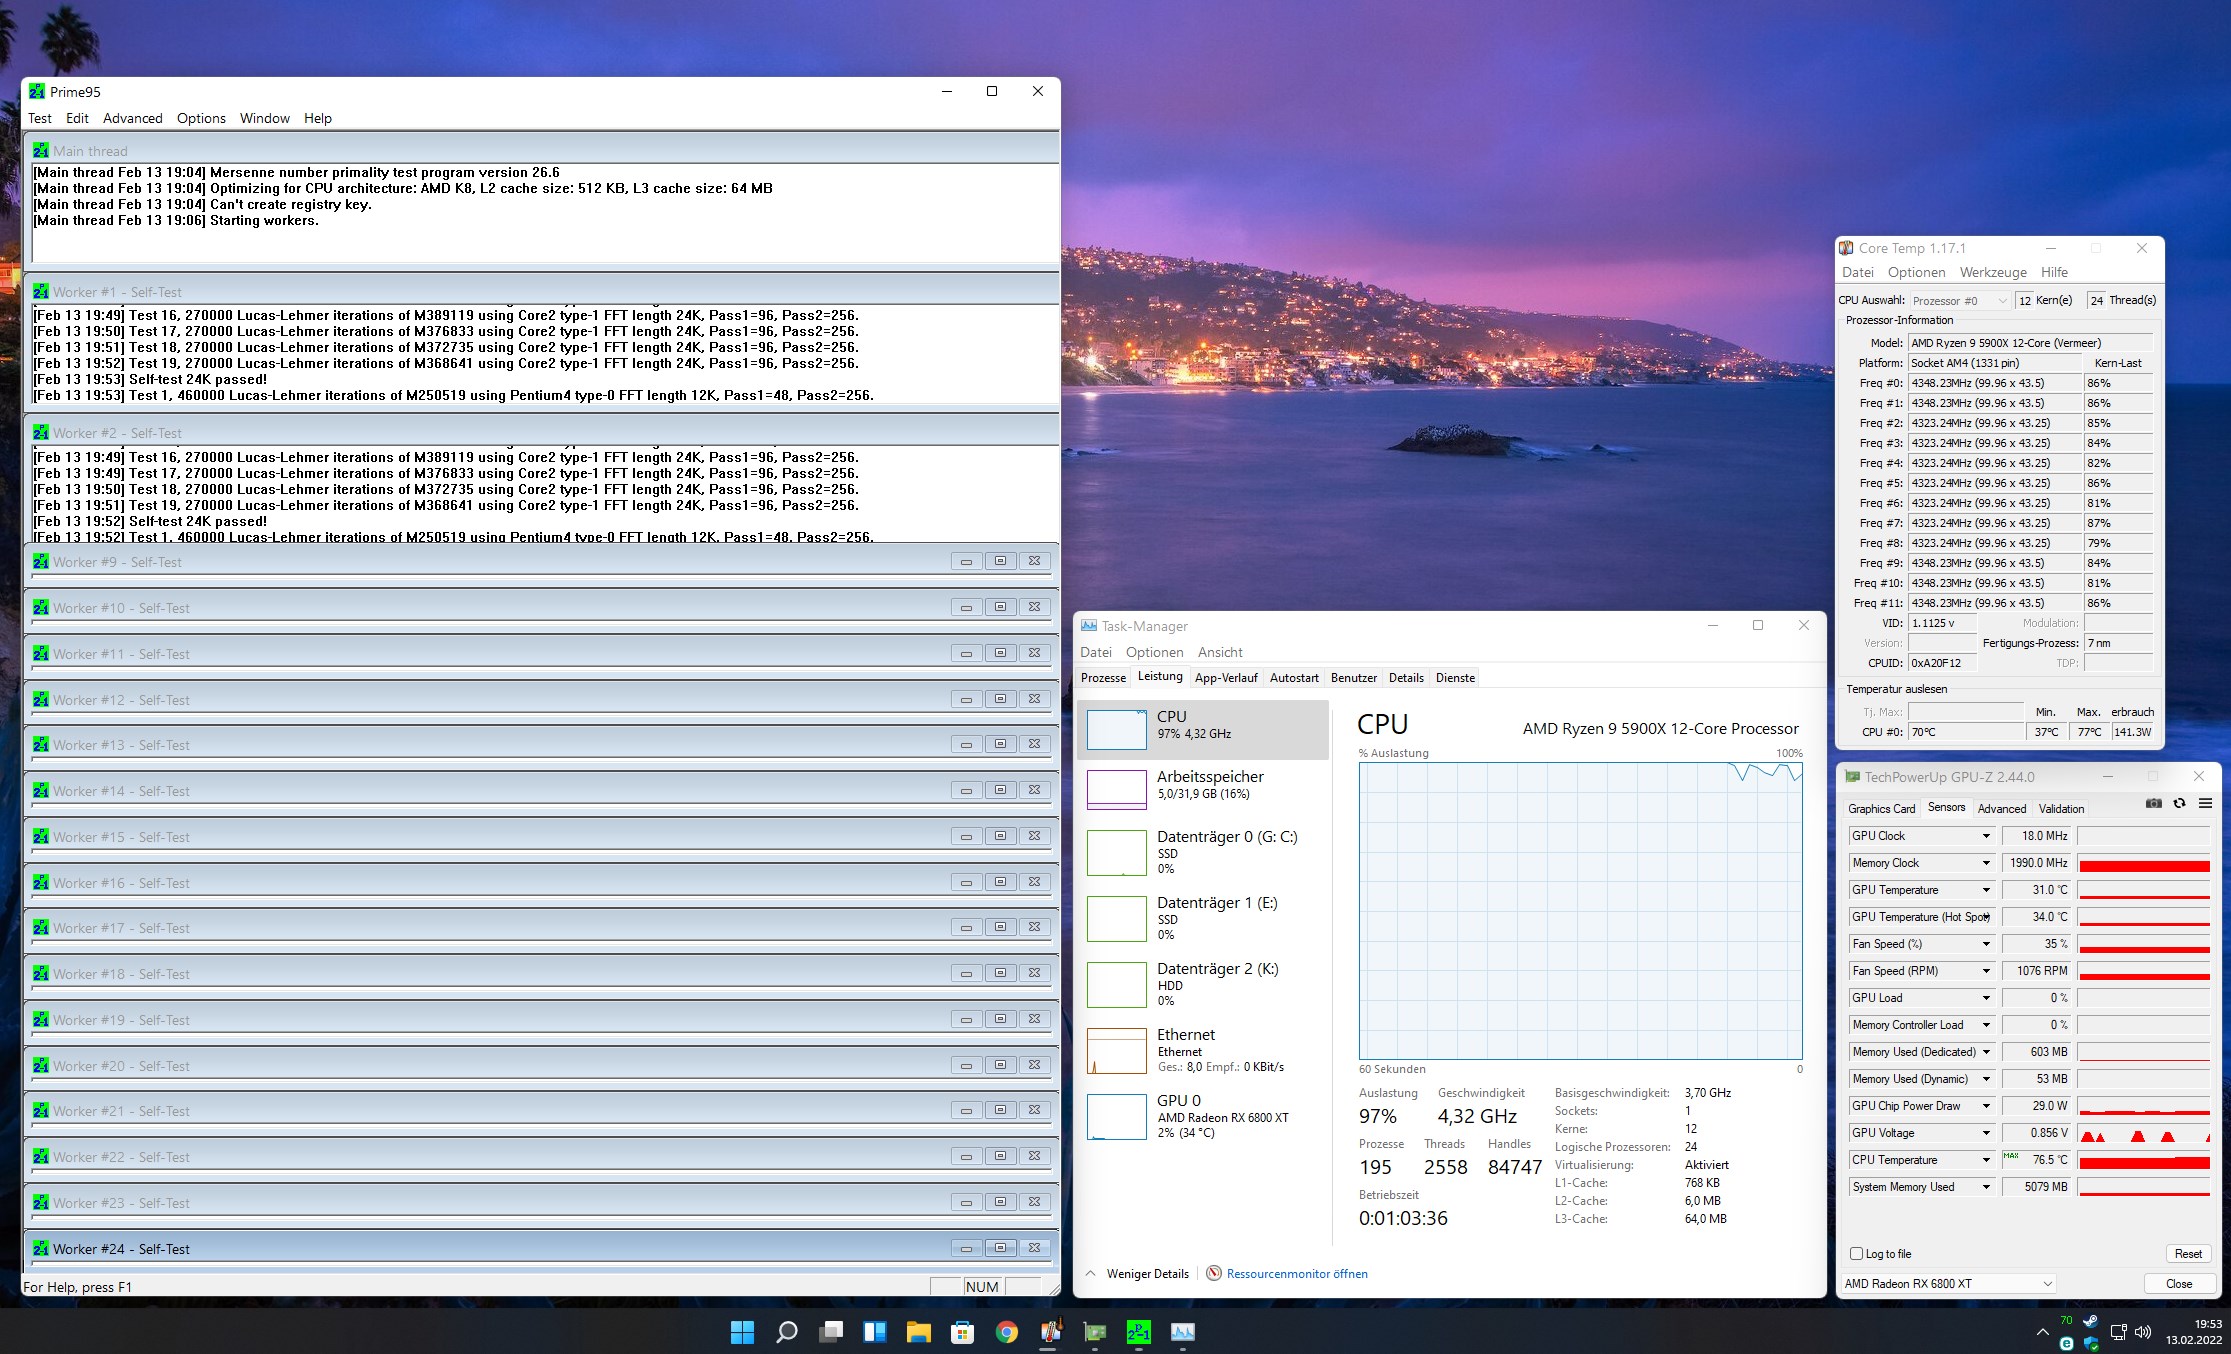Open the Ressourcenmonitor öffnen link

(1296, 1274)
